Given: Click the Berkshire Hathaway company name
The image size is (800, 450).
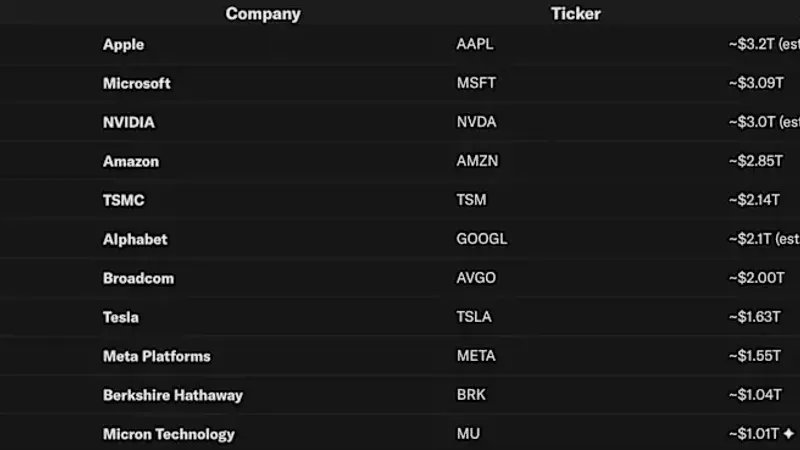Looking at the screenshot, I should tap(173, 395).
